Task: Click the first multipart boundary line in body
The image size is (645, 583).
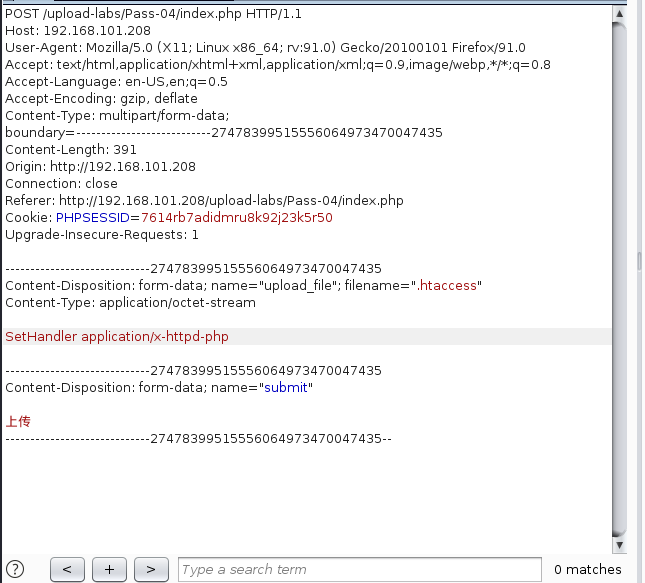Action: click(193, 269)
